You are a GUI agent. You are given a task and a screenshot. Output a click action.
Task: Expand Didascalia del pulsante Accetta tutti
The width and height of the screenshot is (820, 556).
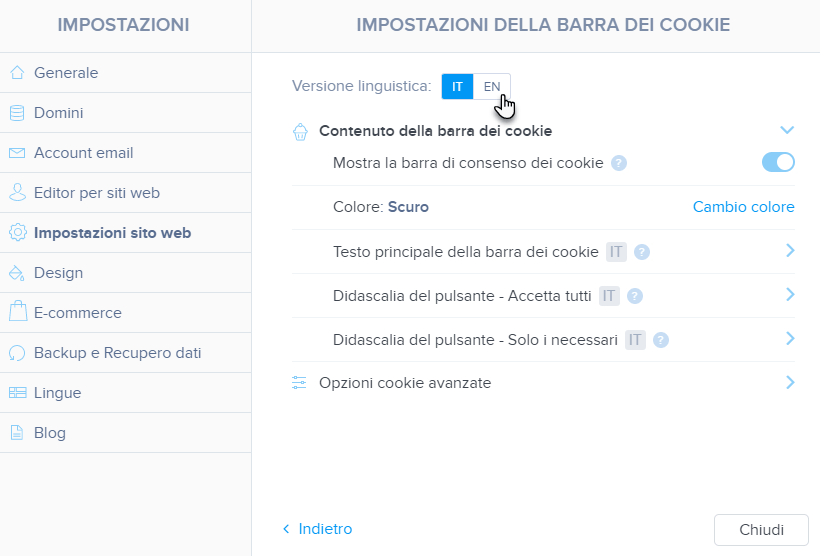(790, 295)
